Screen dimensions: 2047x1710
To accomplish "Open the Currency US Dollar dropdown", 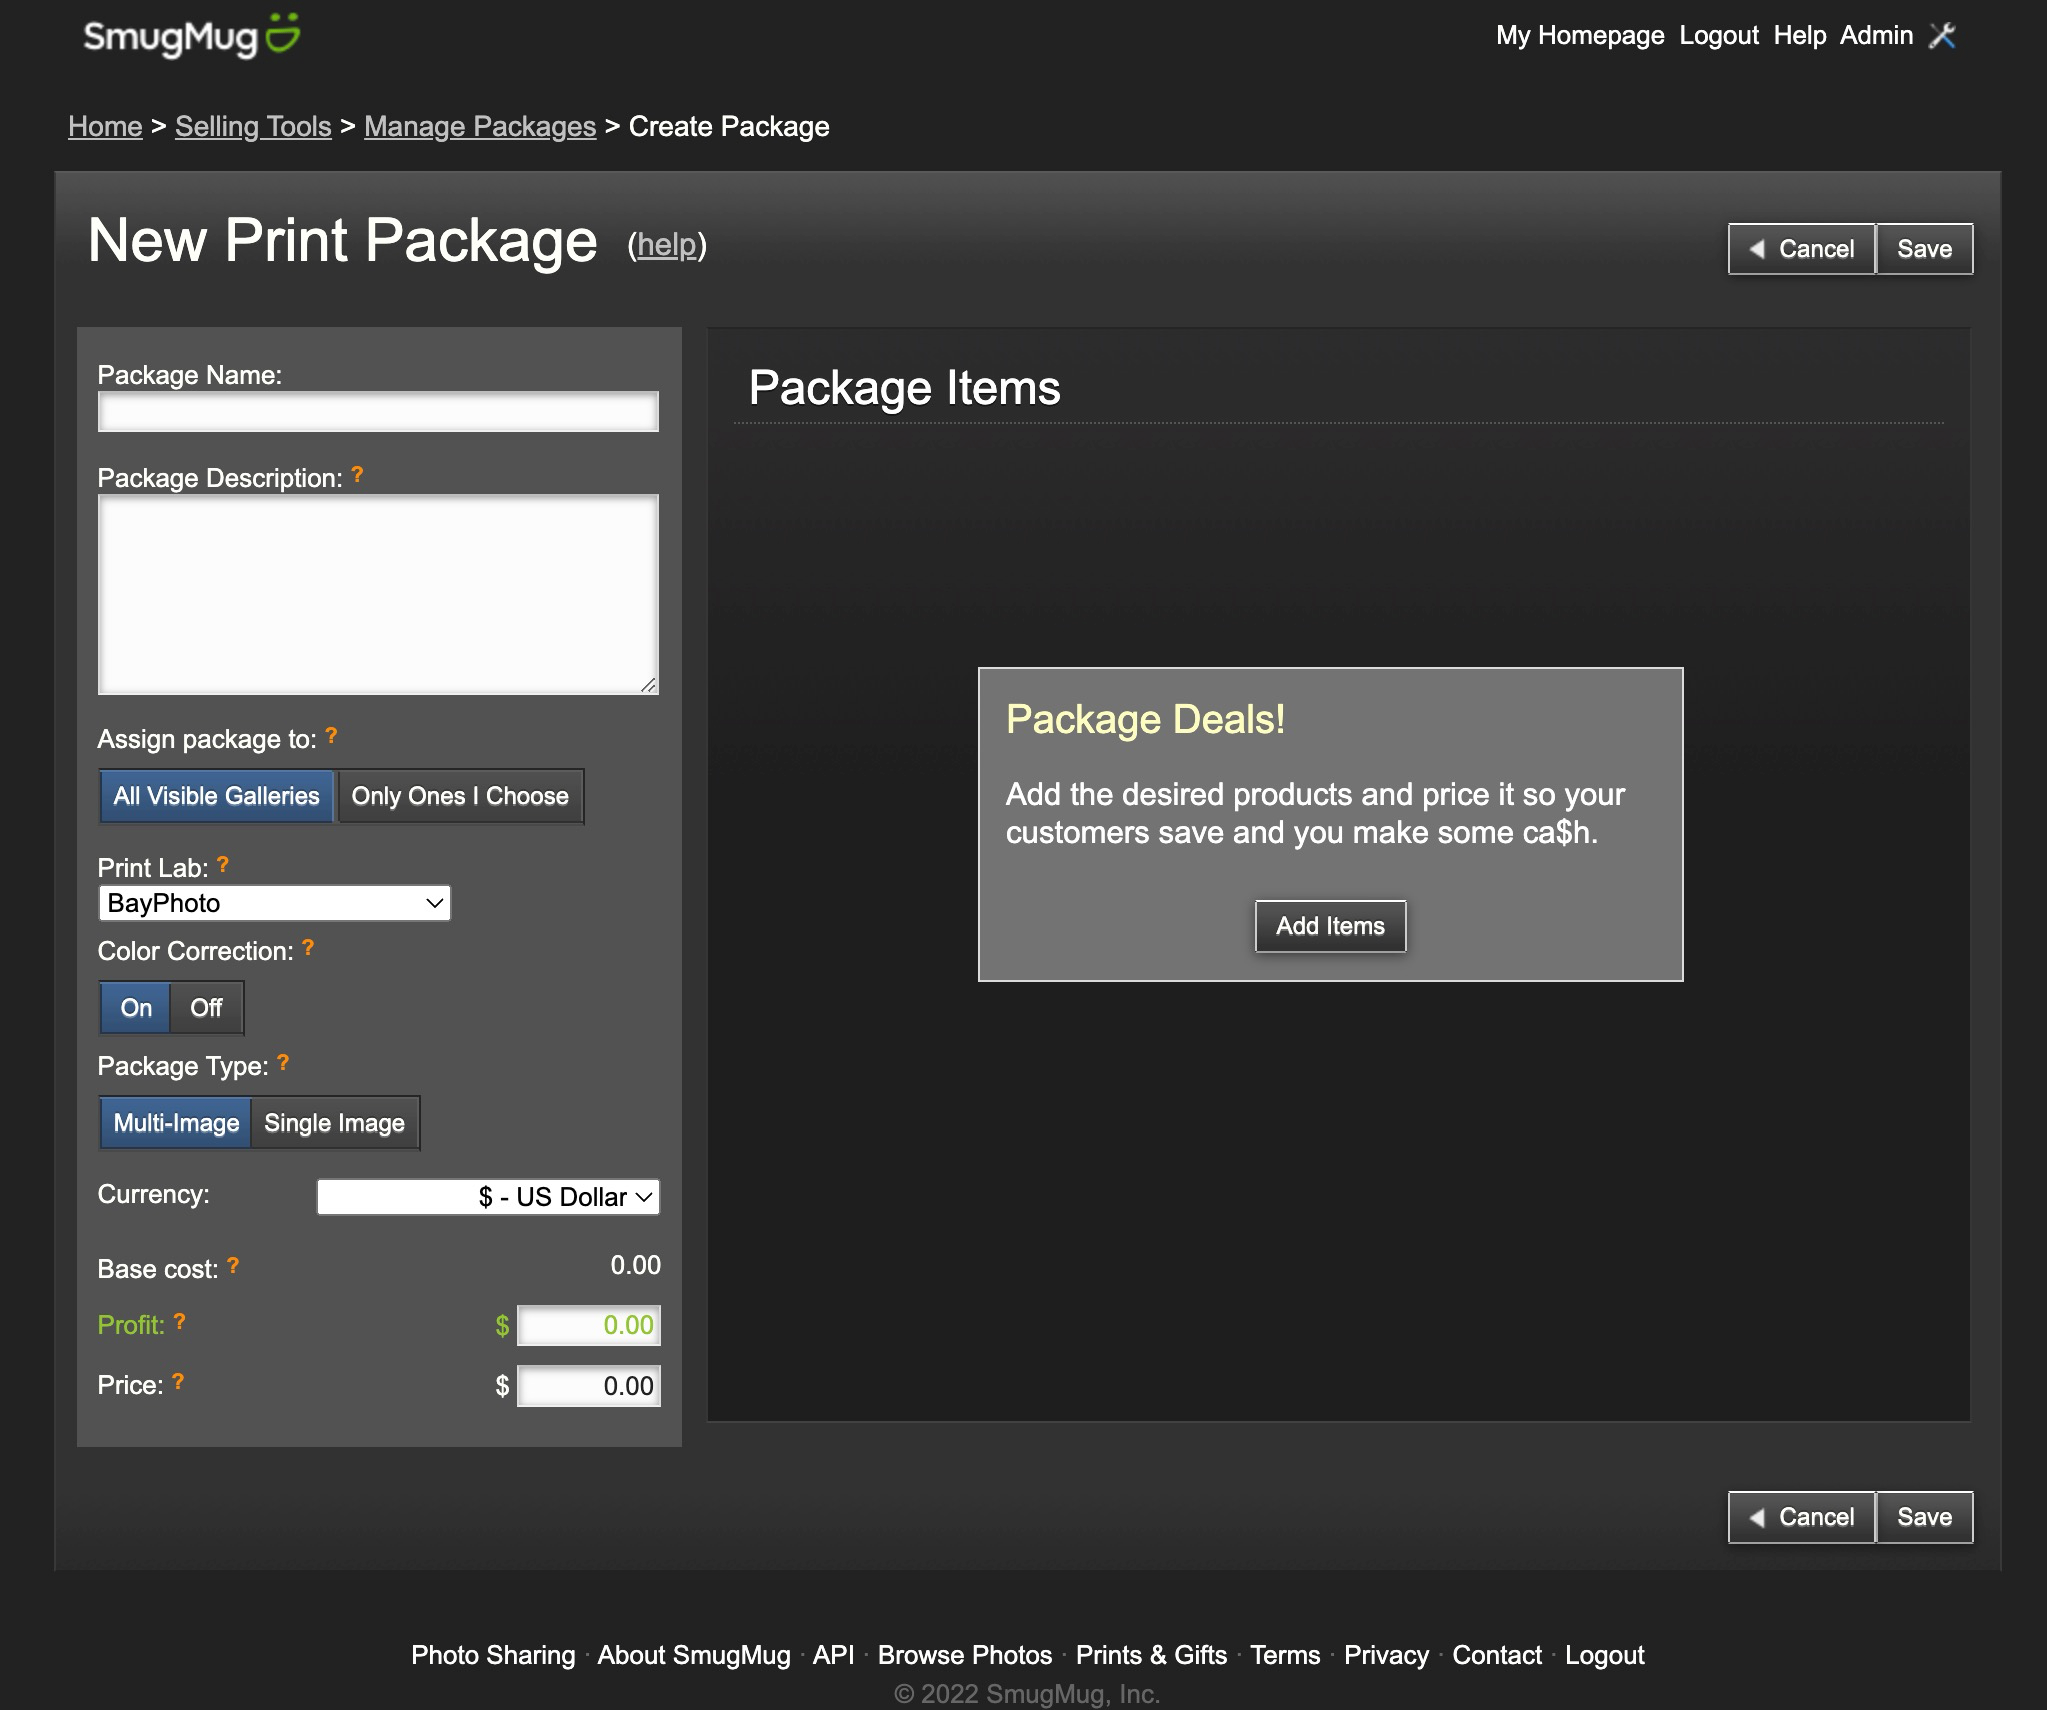I will pos(488,1197).
